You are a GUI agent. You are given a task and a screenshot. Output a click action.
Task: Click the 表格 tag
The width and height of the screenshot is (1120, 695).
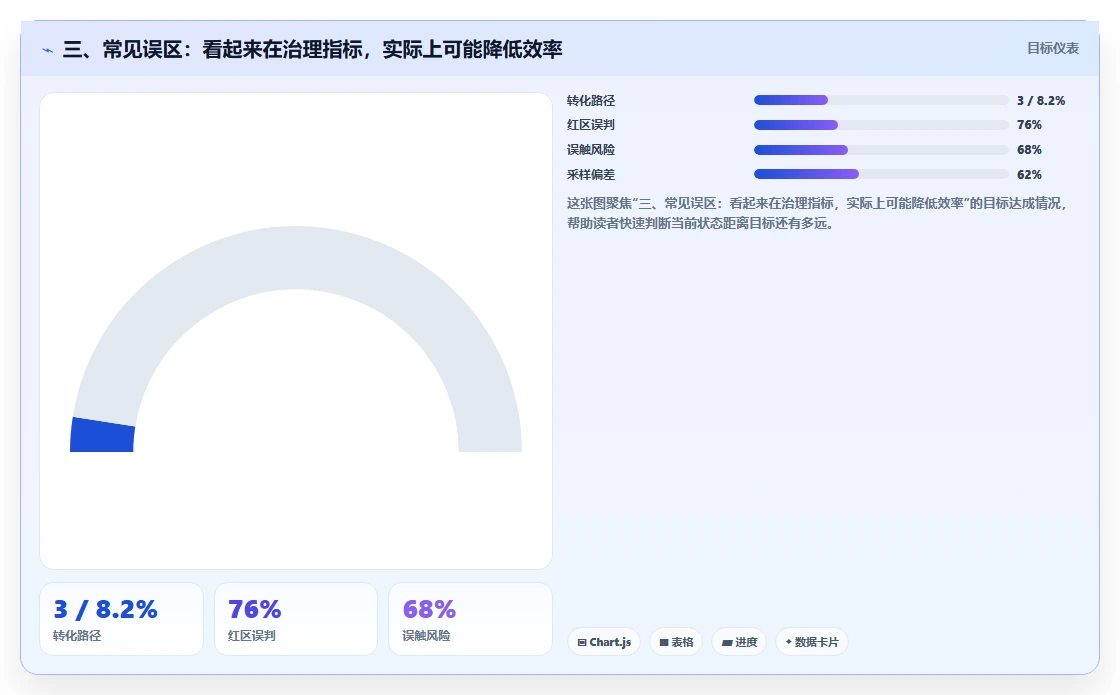pyautogui.click(x=676, y=642)
